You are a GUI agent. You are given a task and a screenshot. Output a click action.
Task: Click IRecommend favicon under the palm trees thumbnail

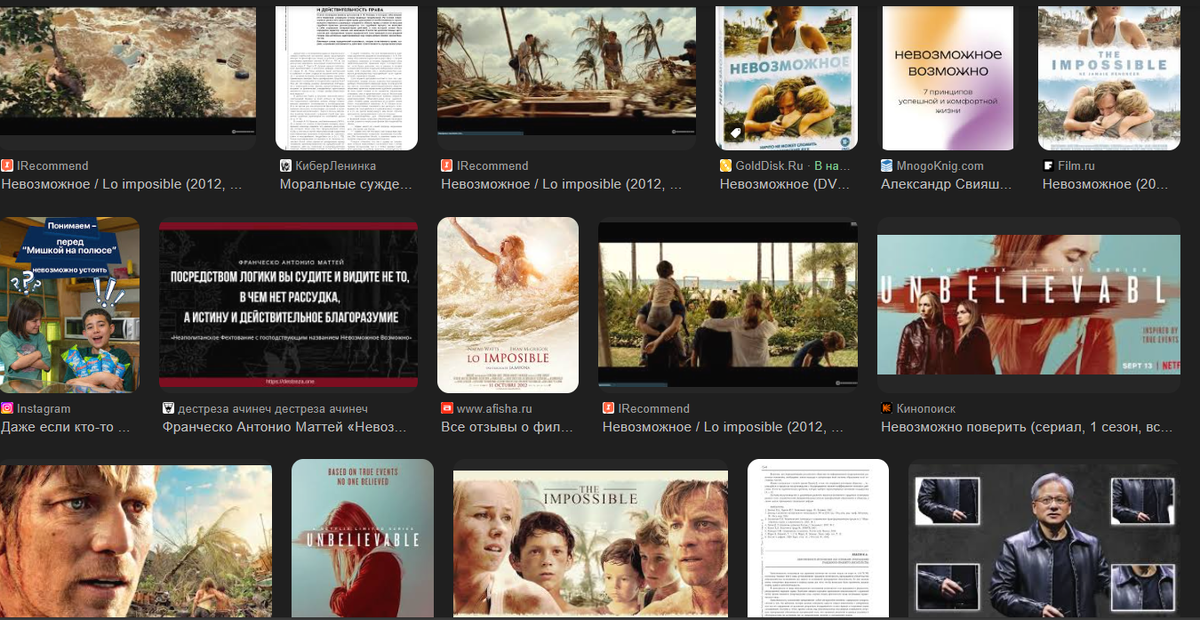pos(447,166)
